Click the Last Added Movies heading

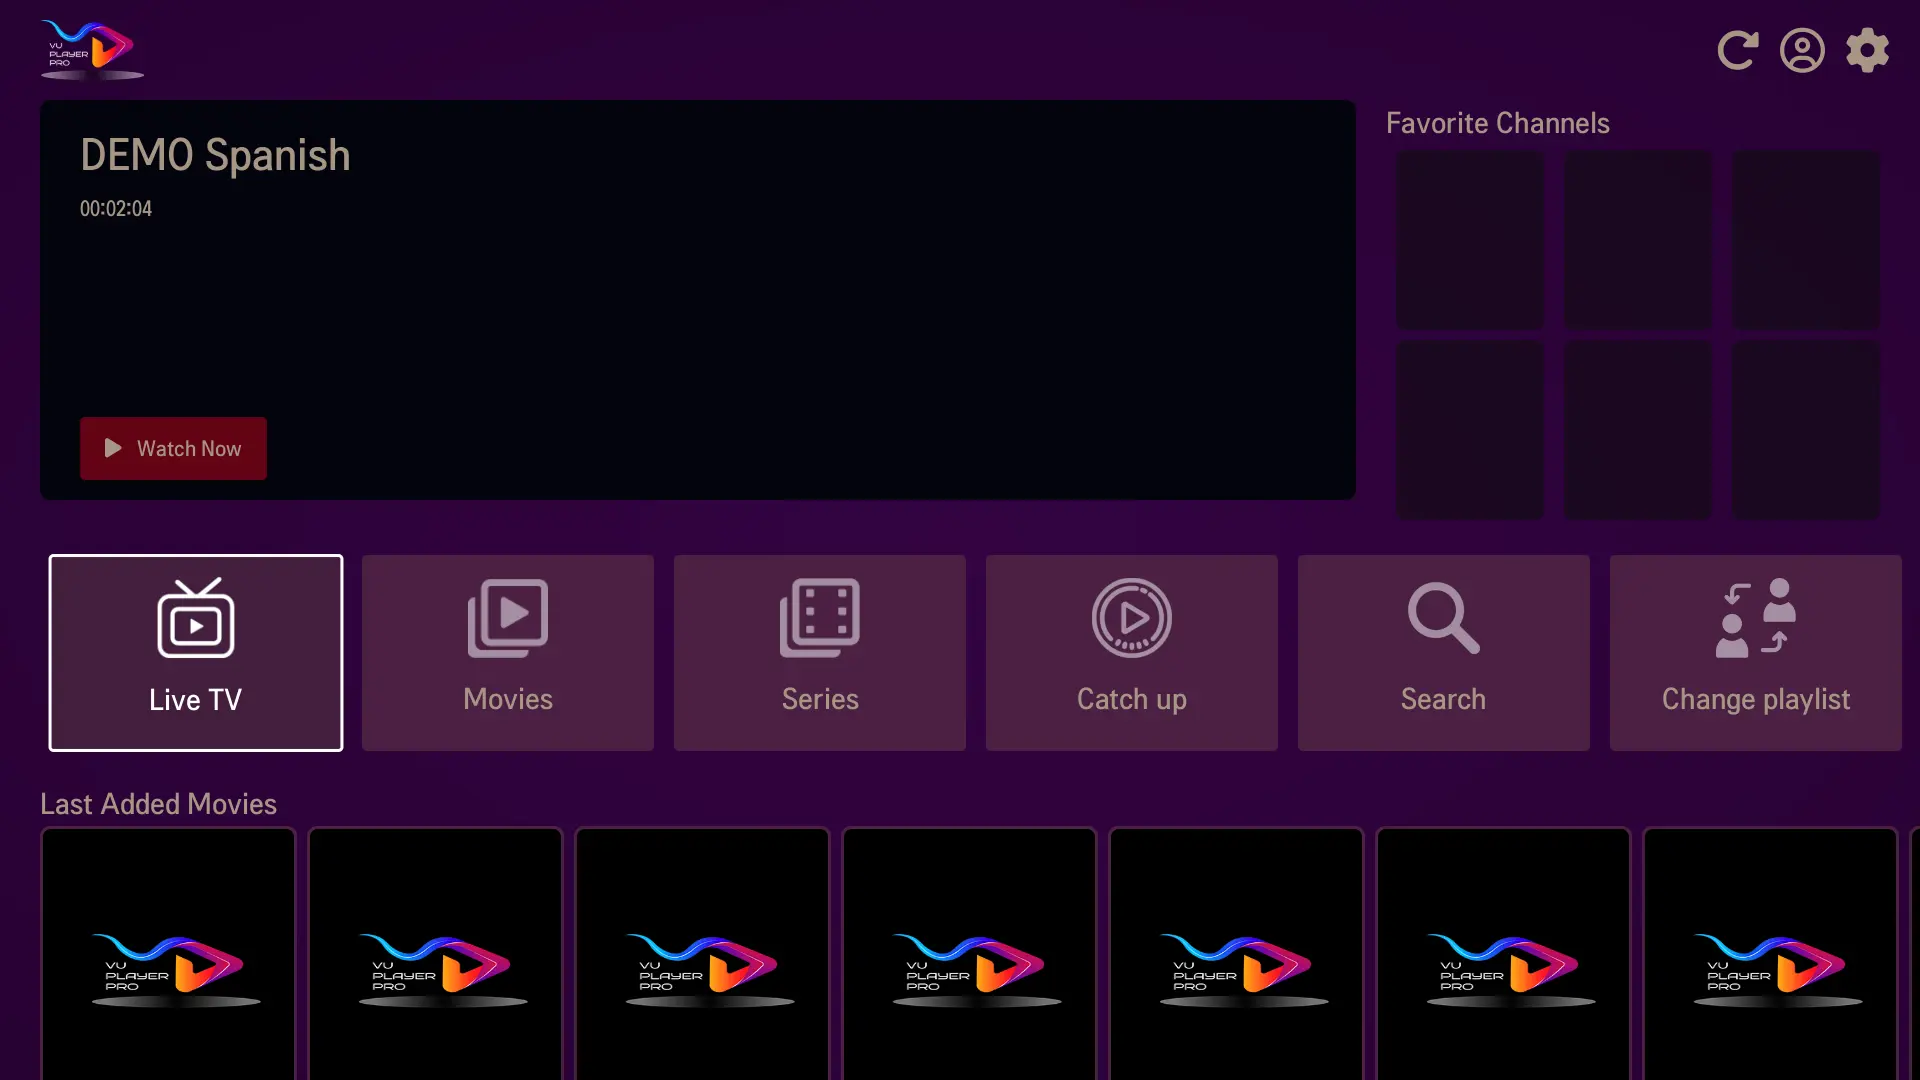click(x=158, y=804)
